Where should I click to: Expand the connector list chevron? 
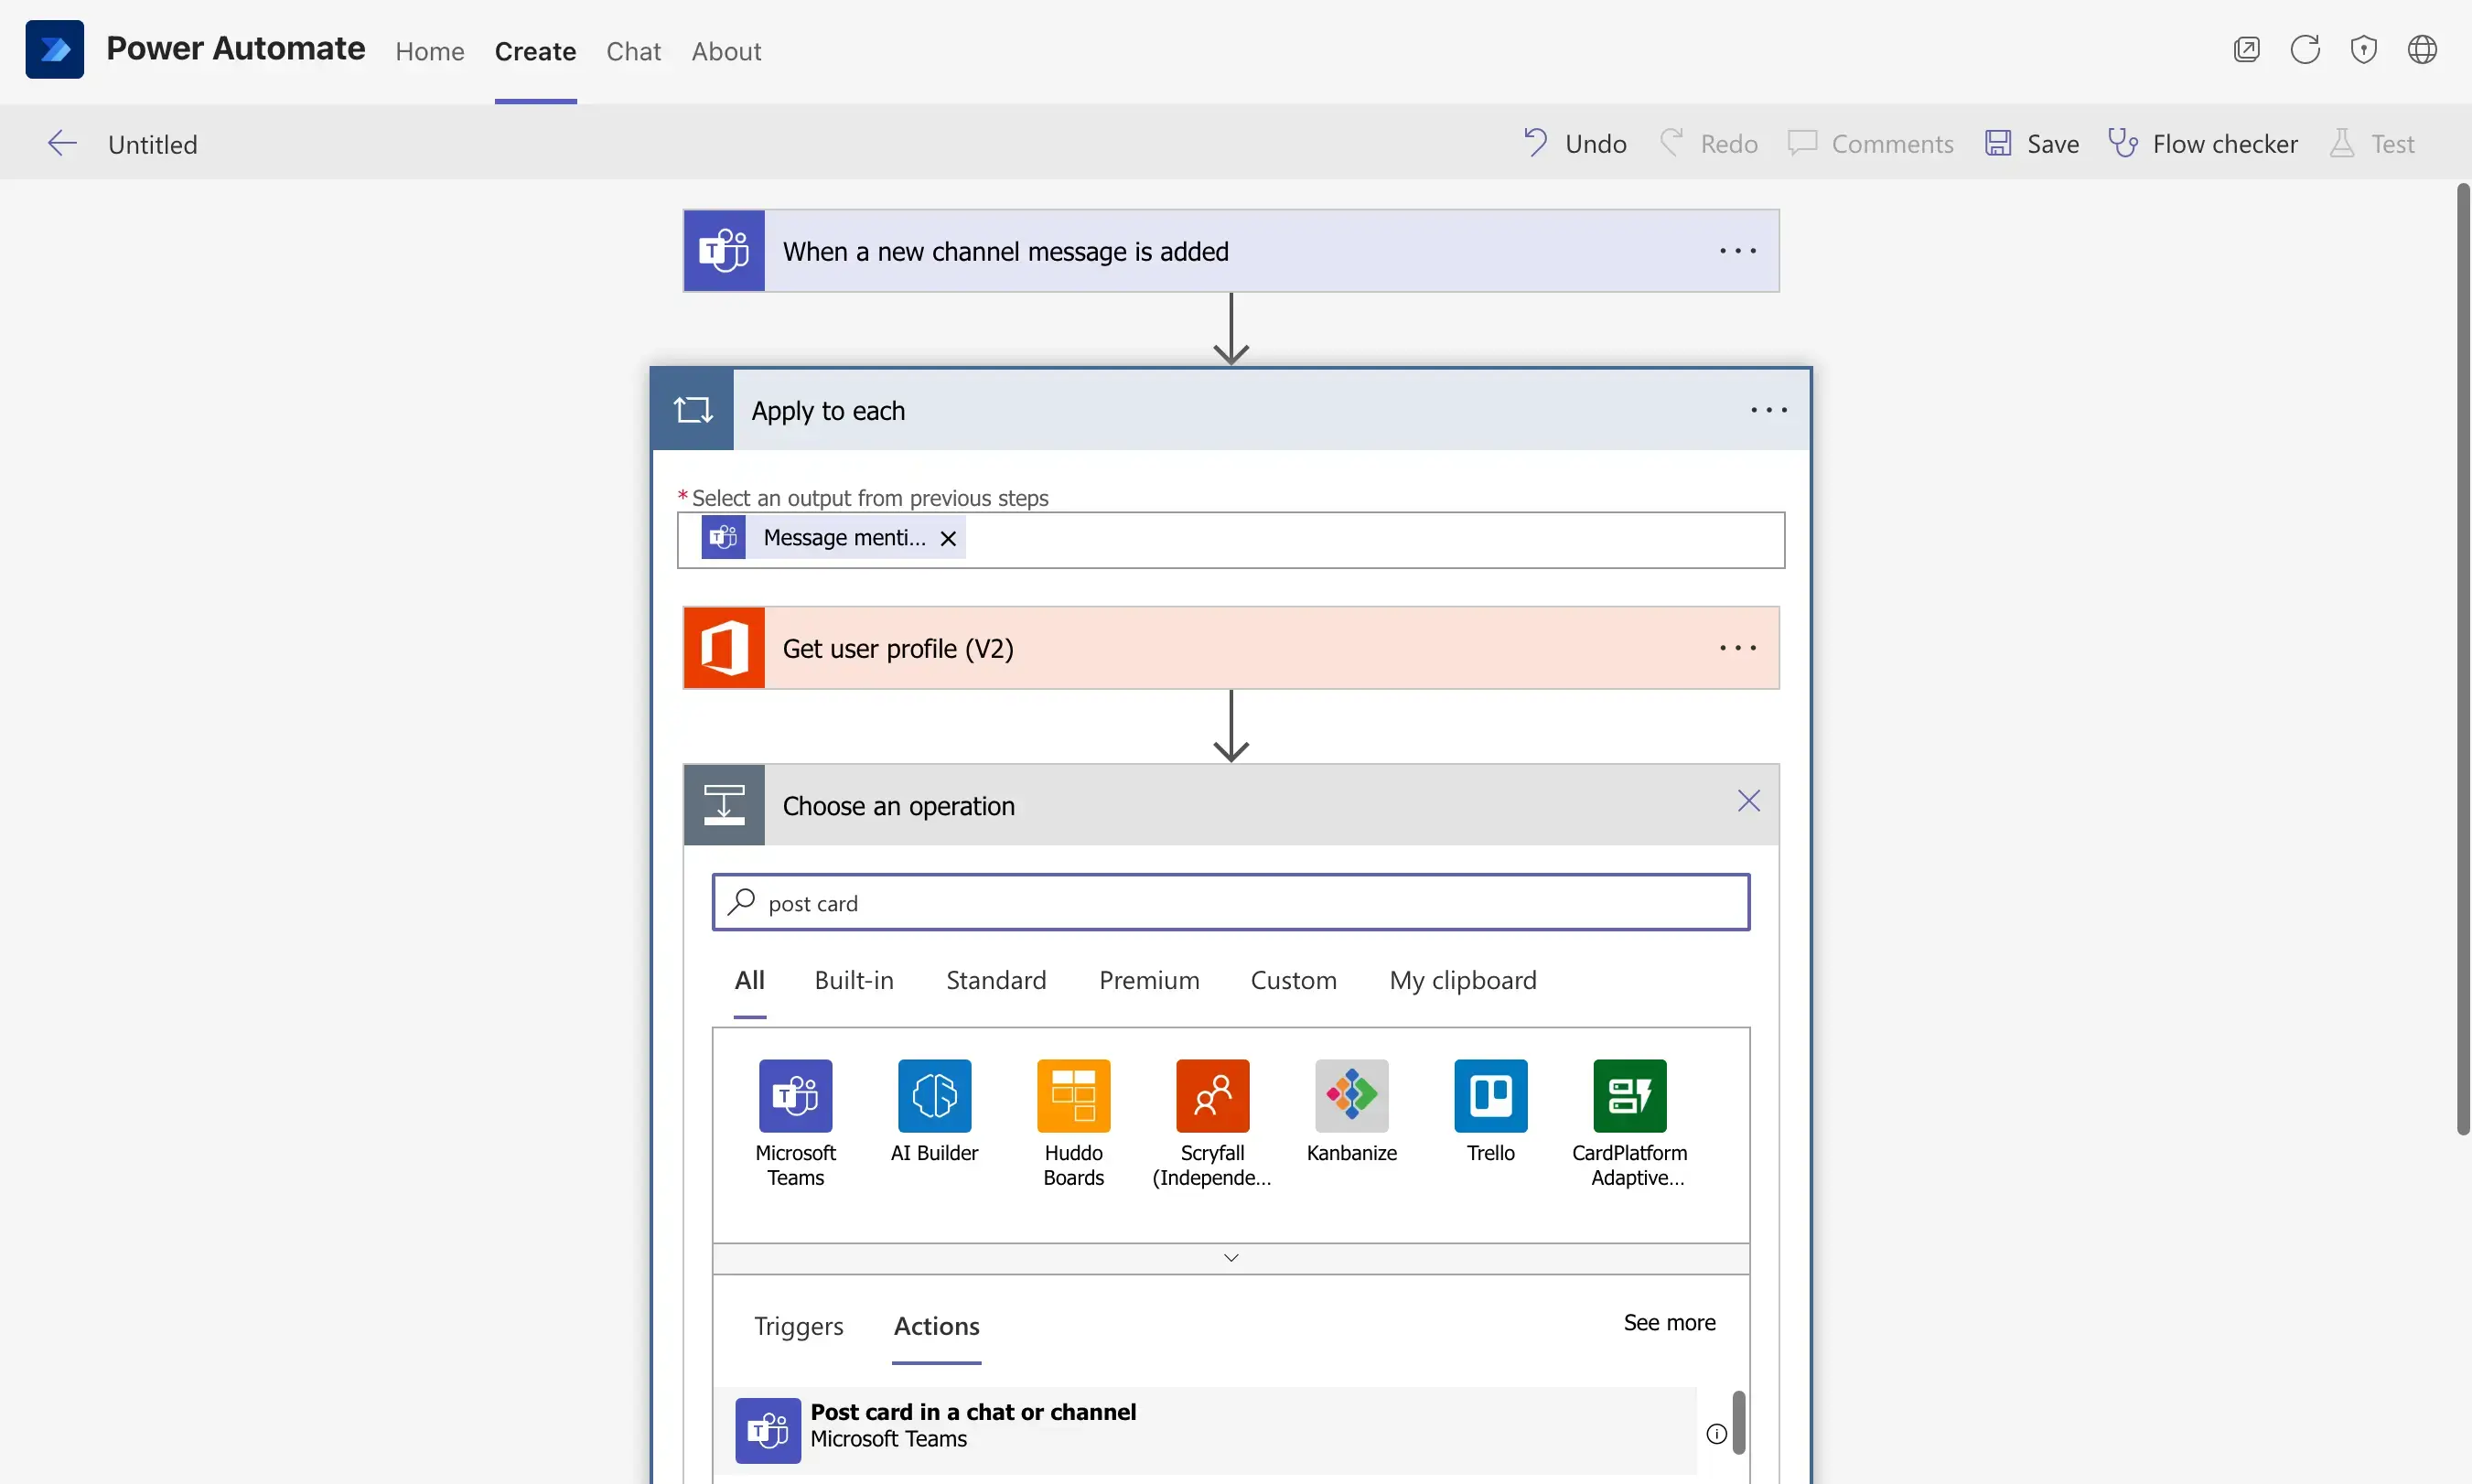[1231, 1256]
